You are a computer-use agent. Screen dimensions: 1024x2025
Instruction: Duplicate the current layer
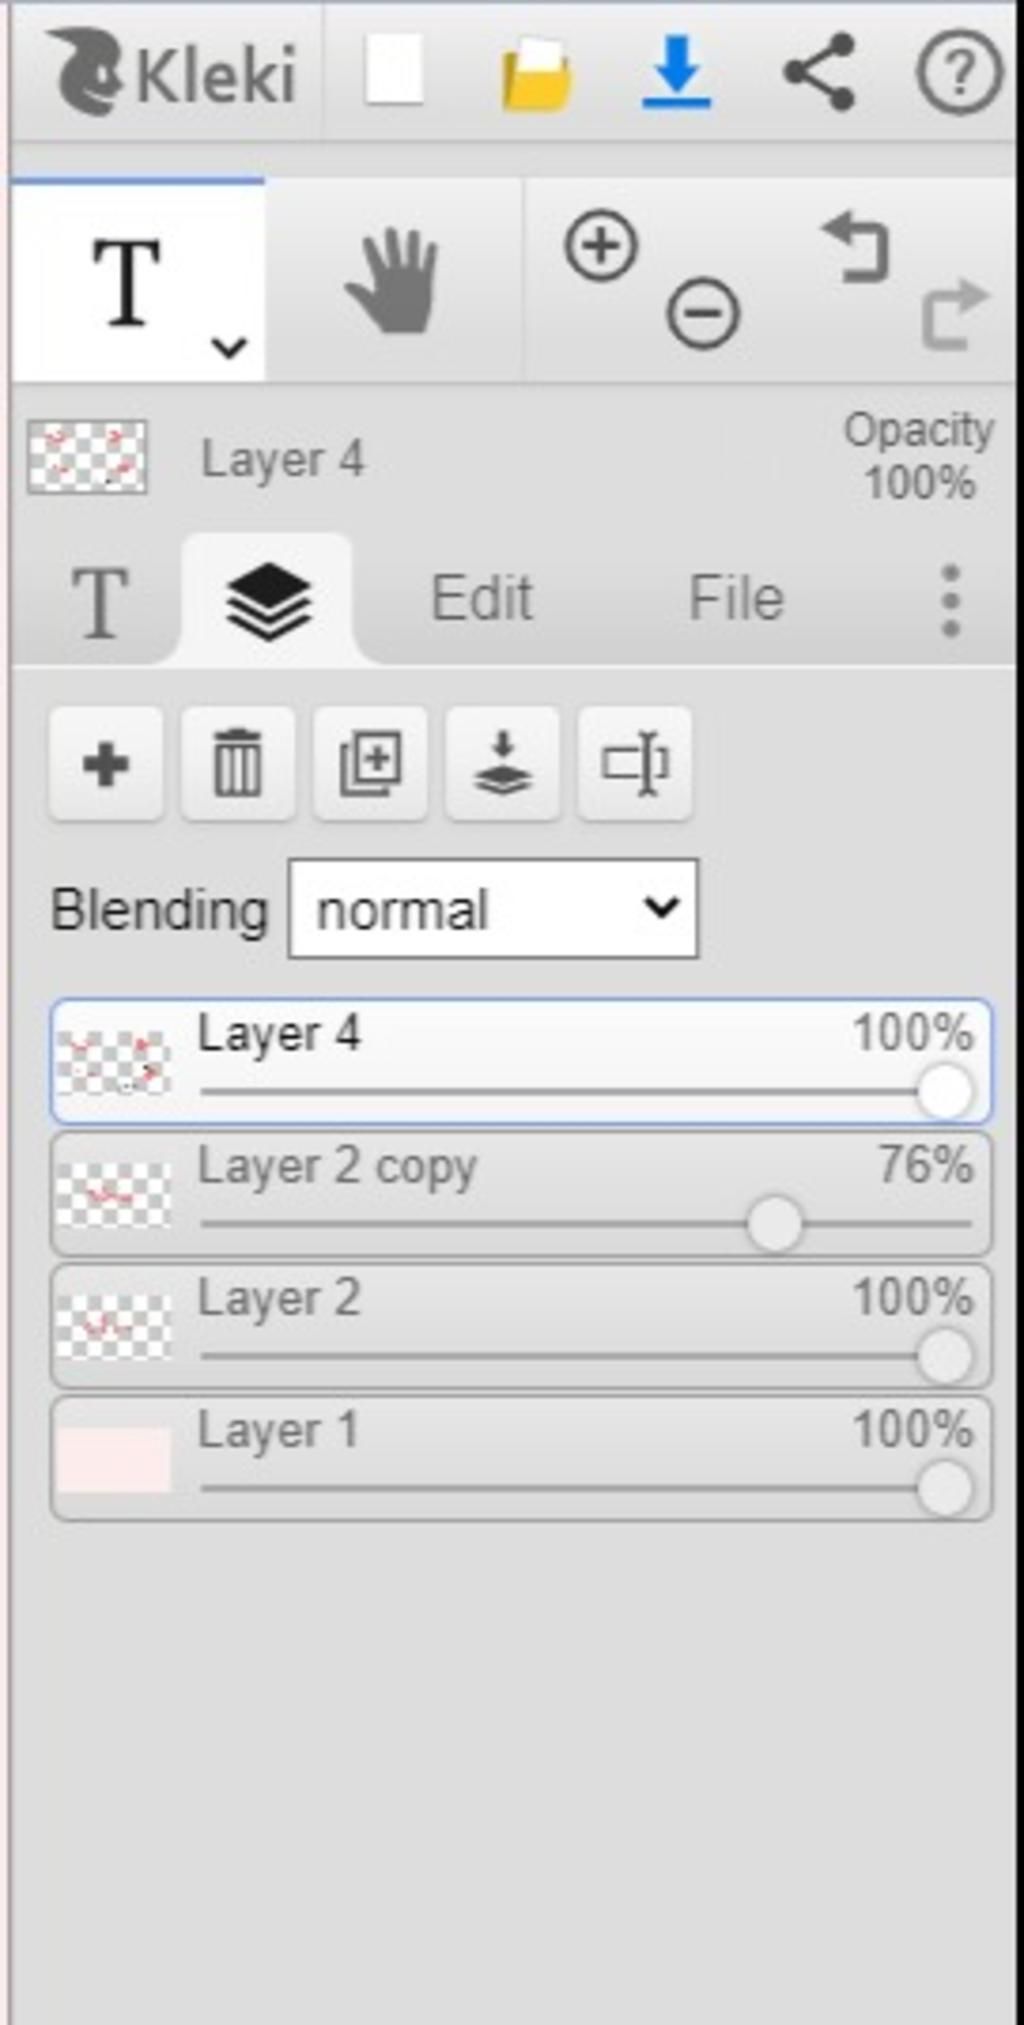coord(370,765)
